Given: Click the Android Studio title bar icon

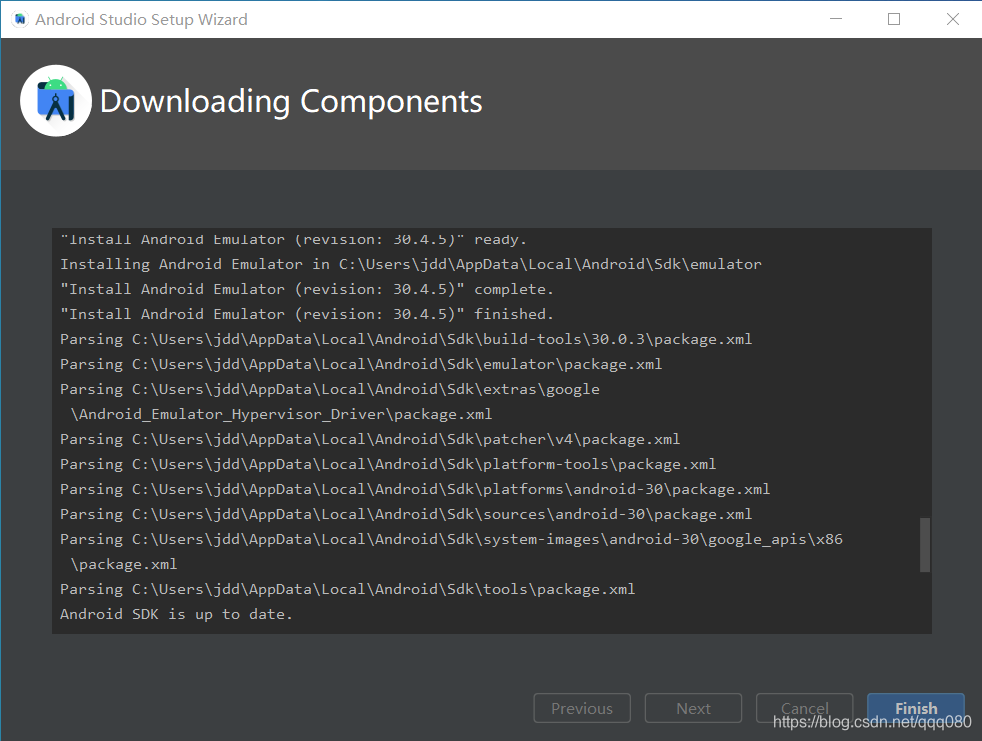Looking at the screenshot, I should [20, 19].
